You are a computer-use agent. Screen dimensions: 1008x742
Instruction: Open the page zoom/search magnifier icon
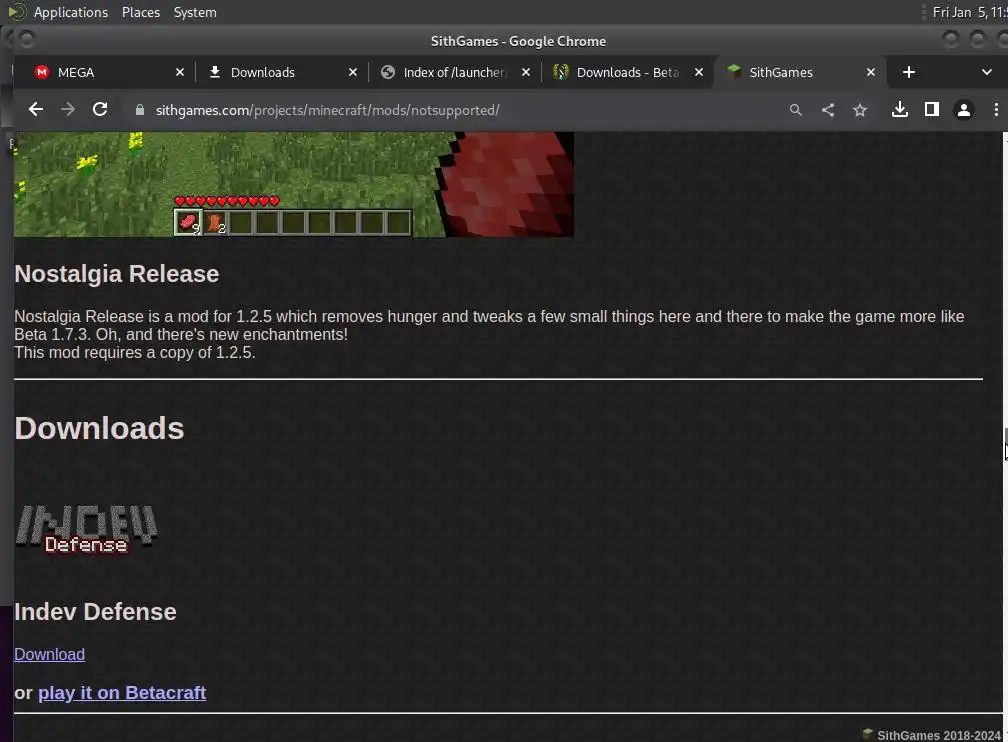[x=796, y=110]
